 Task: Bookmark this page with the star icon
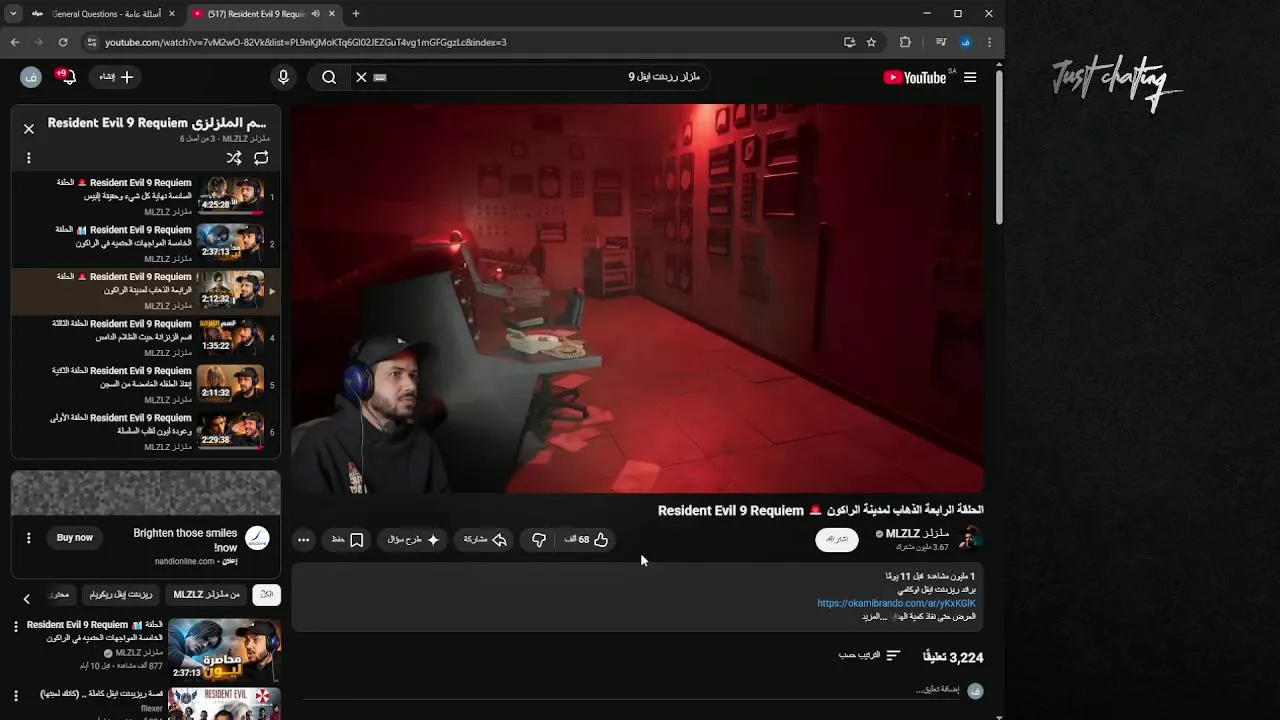(x=871, y=42)
